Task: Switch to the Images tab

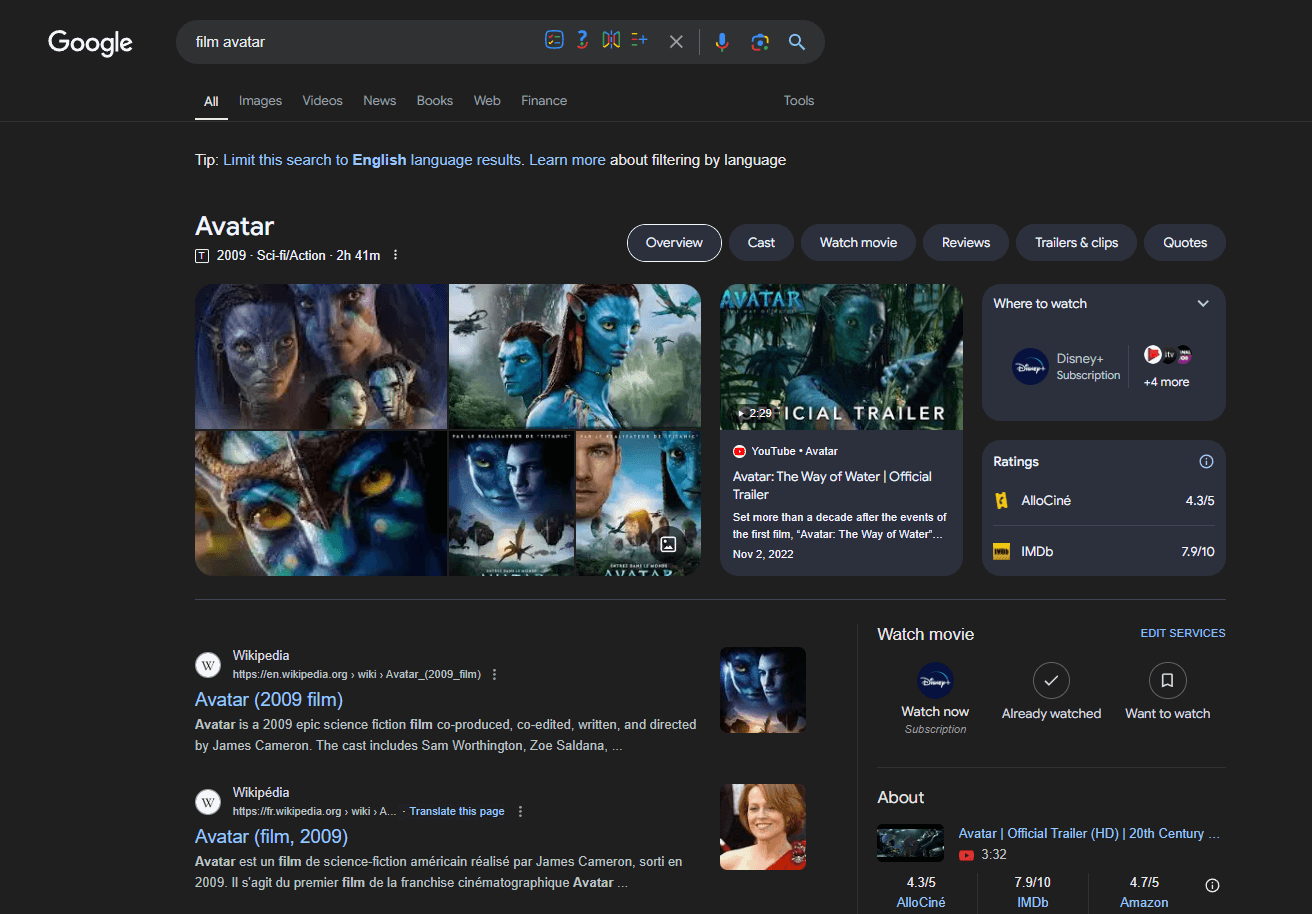Action: pos(260,100)
